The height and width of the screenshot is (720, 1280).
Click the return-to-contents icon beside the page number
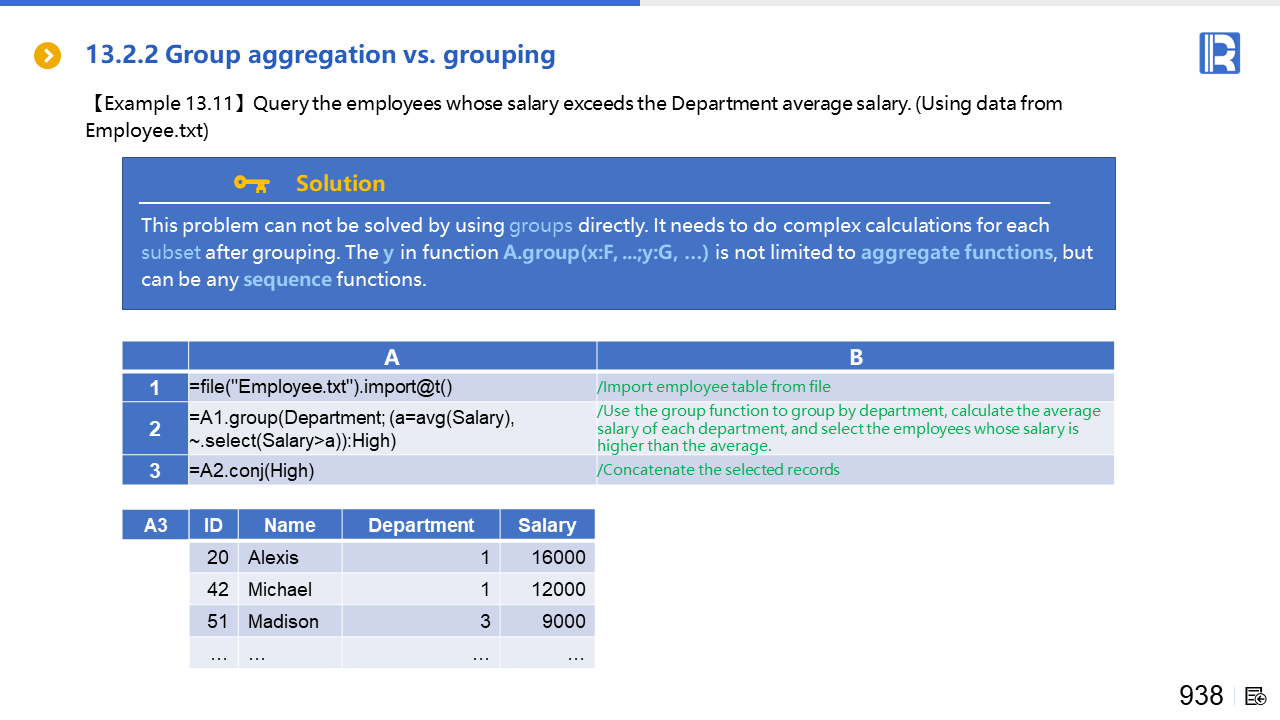click(x=1256, y=696)
